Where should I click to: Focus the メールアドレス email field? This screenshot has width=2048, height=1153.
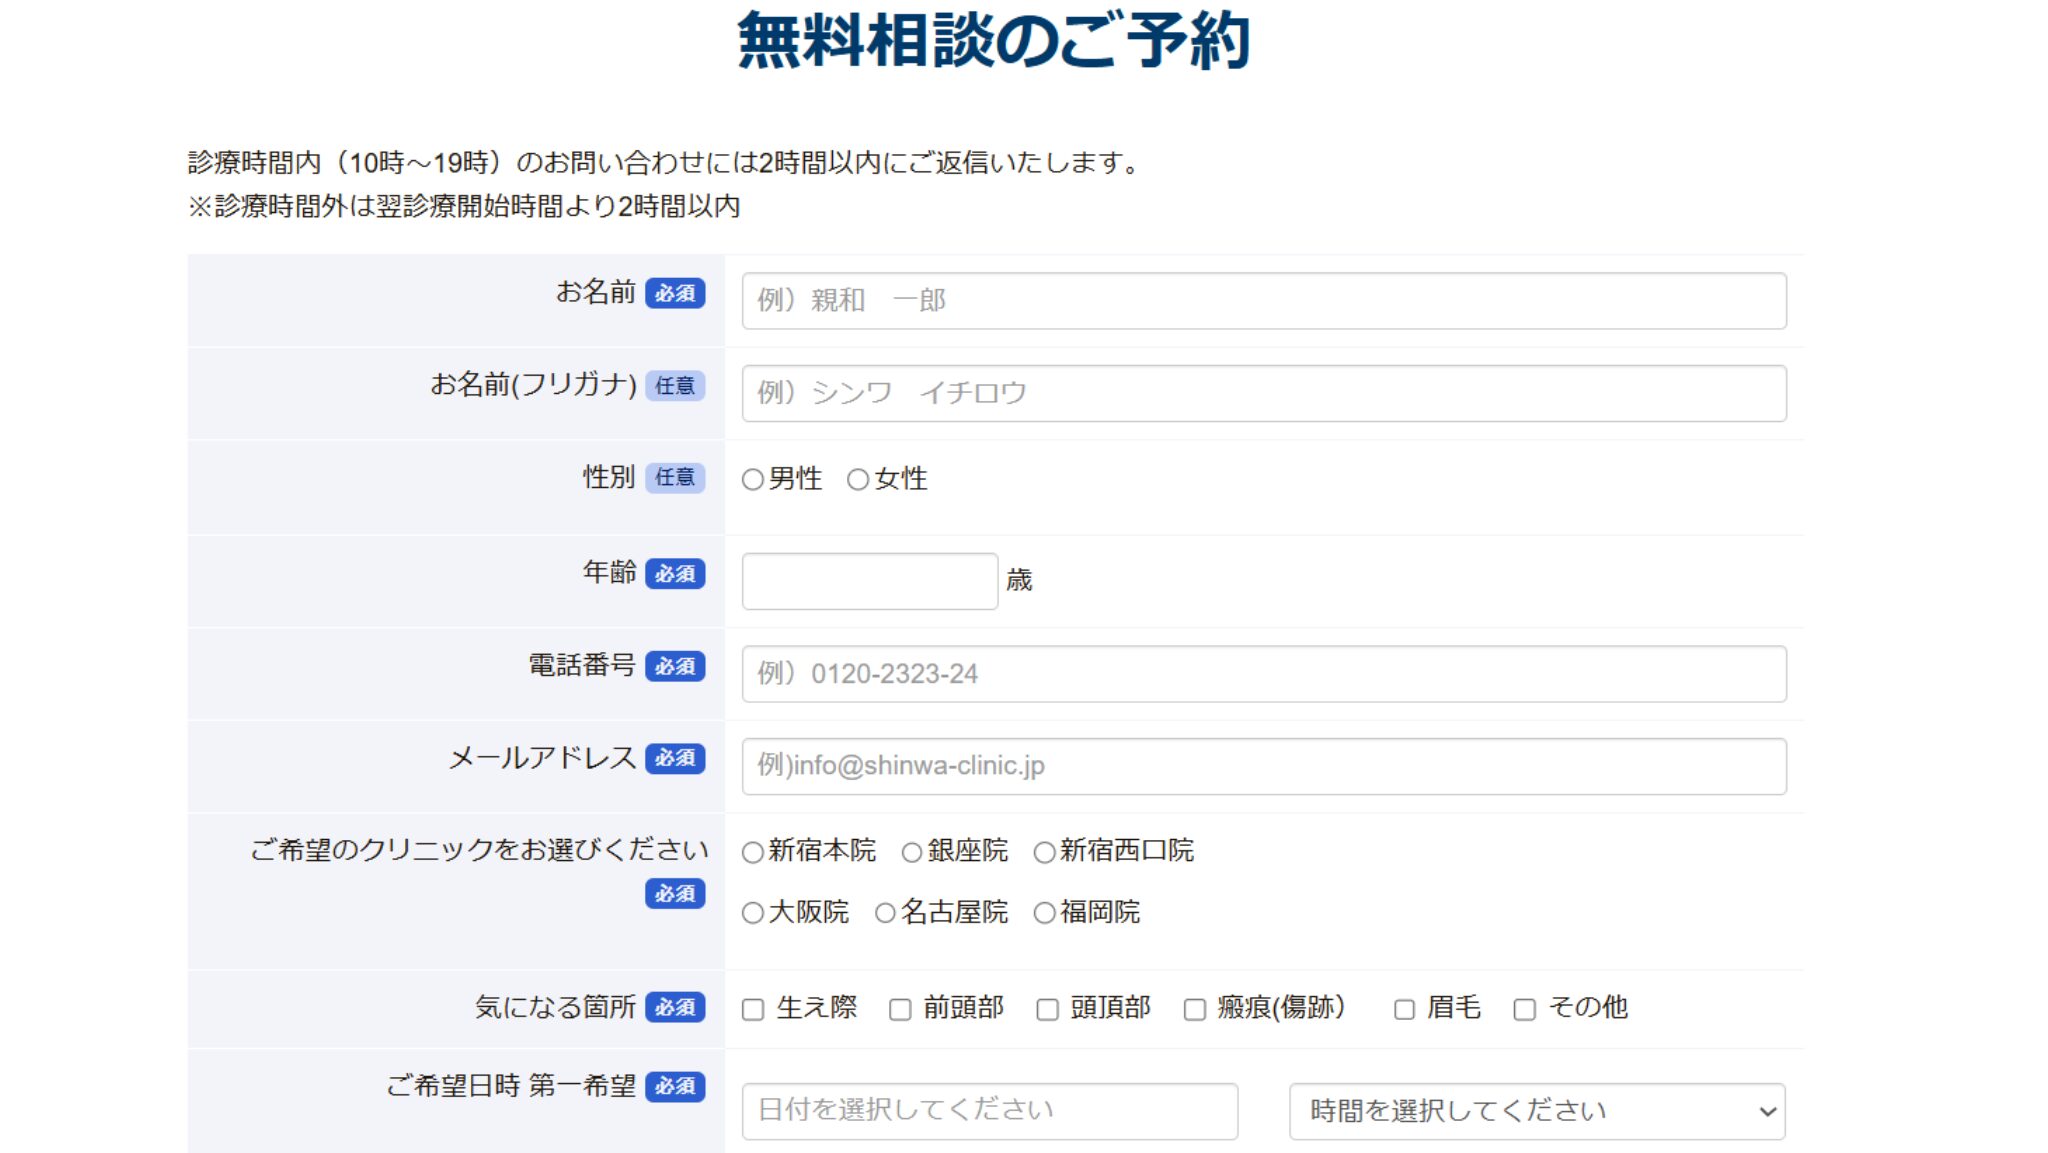click(1263, 766)
